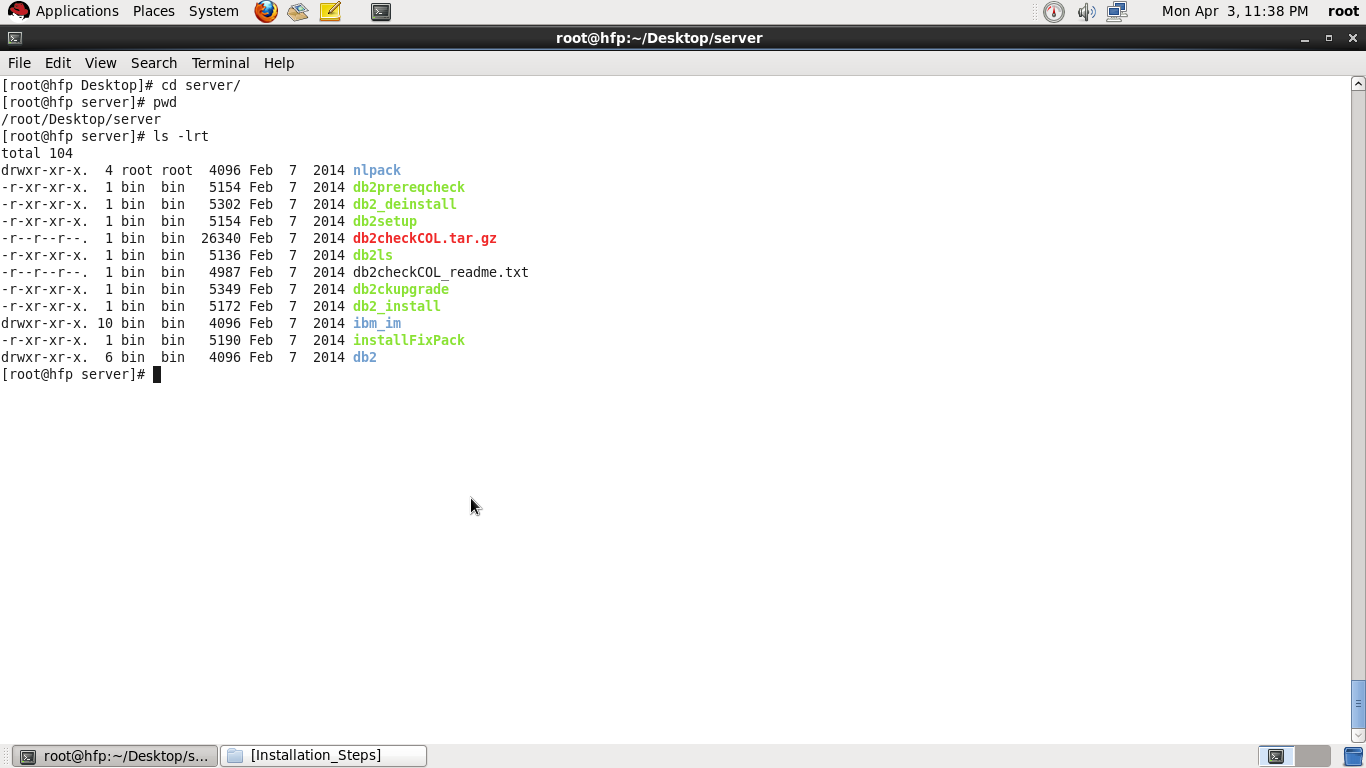Click the db2setup file name
The image size is (1366, 768).
[x=385, y=221]
